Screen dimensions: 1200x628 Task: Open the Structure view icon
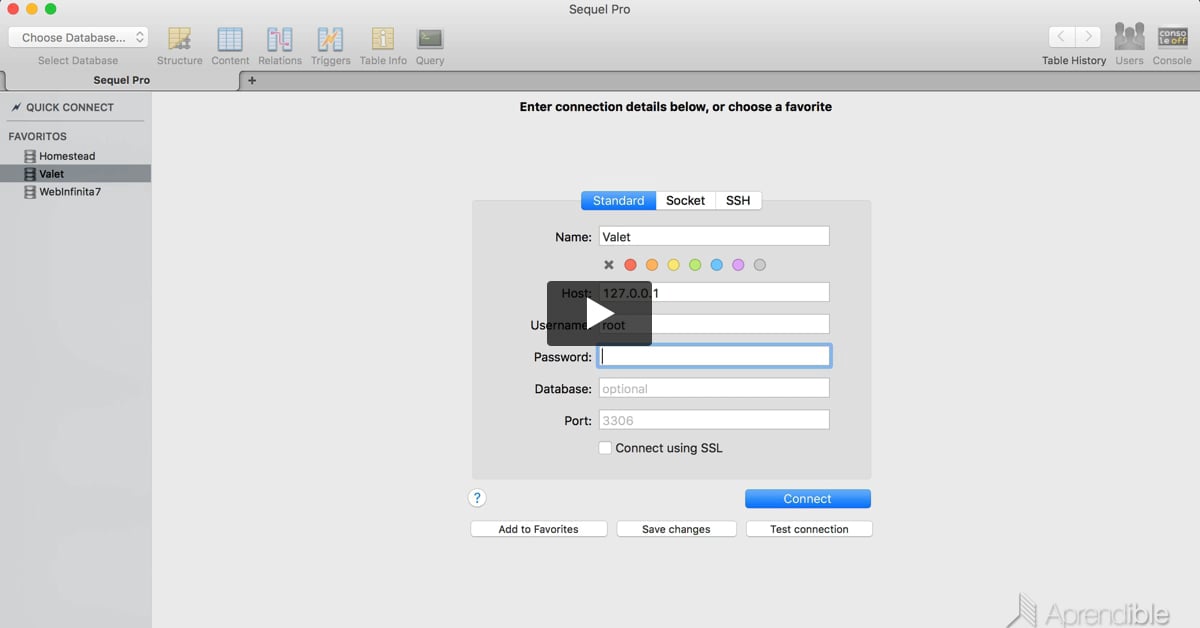click(x=180, y=39)
